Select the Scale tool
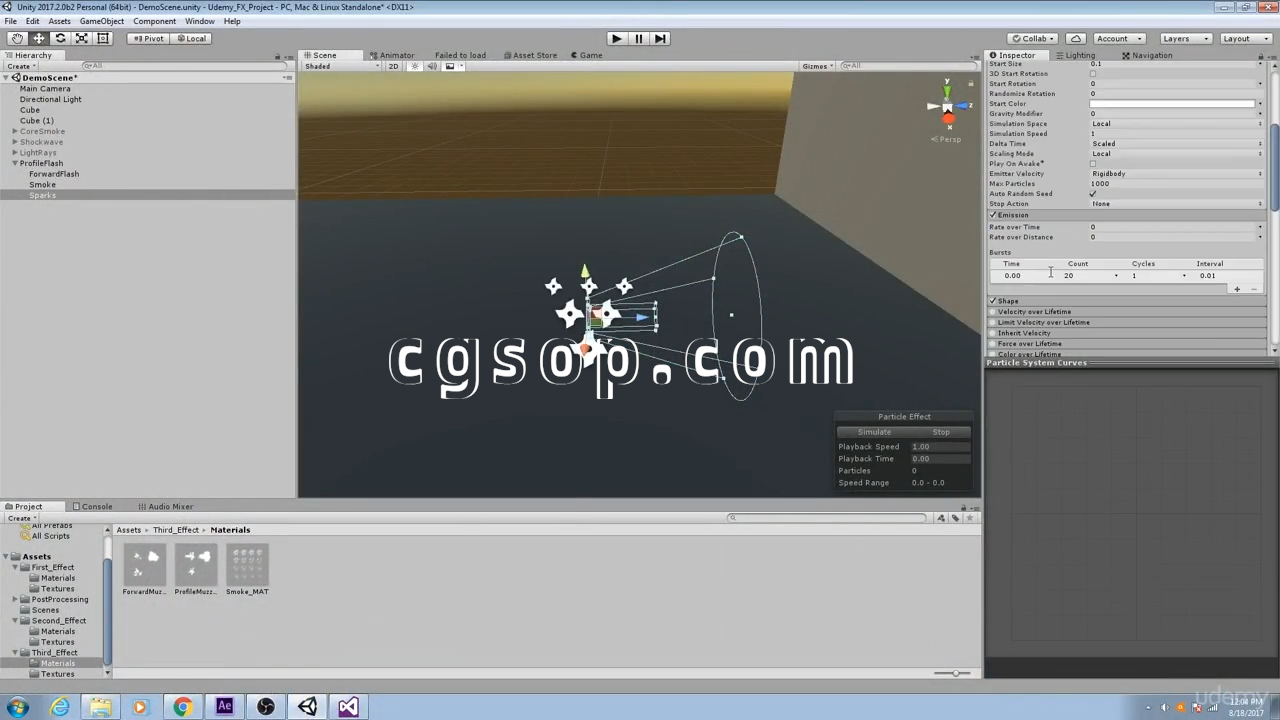 coord(82,38)
